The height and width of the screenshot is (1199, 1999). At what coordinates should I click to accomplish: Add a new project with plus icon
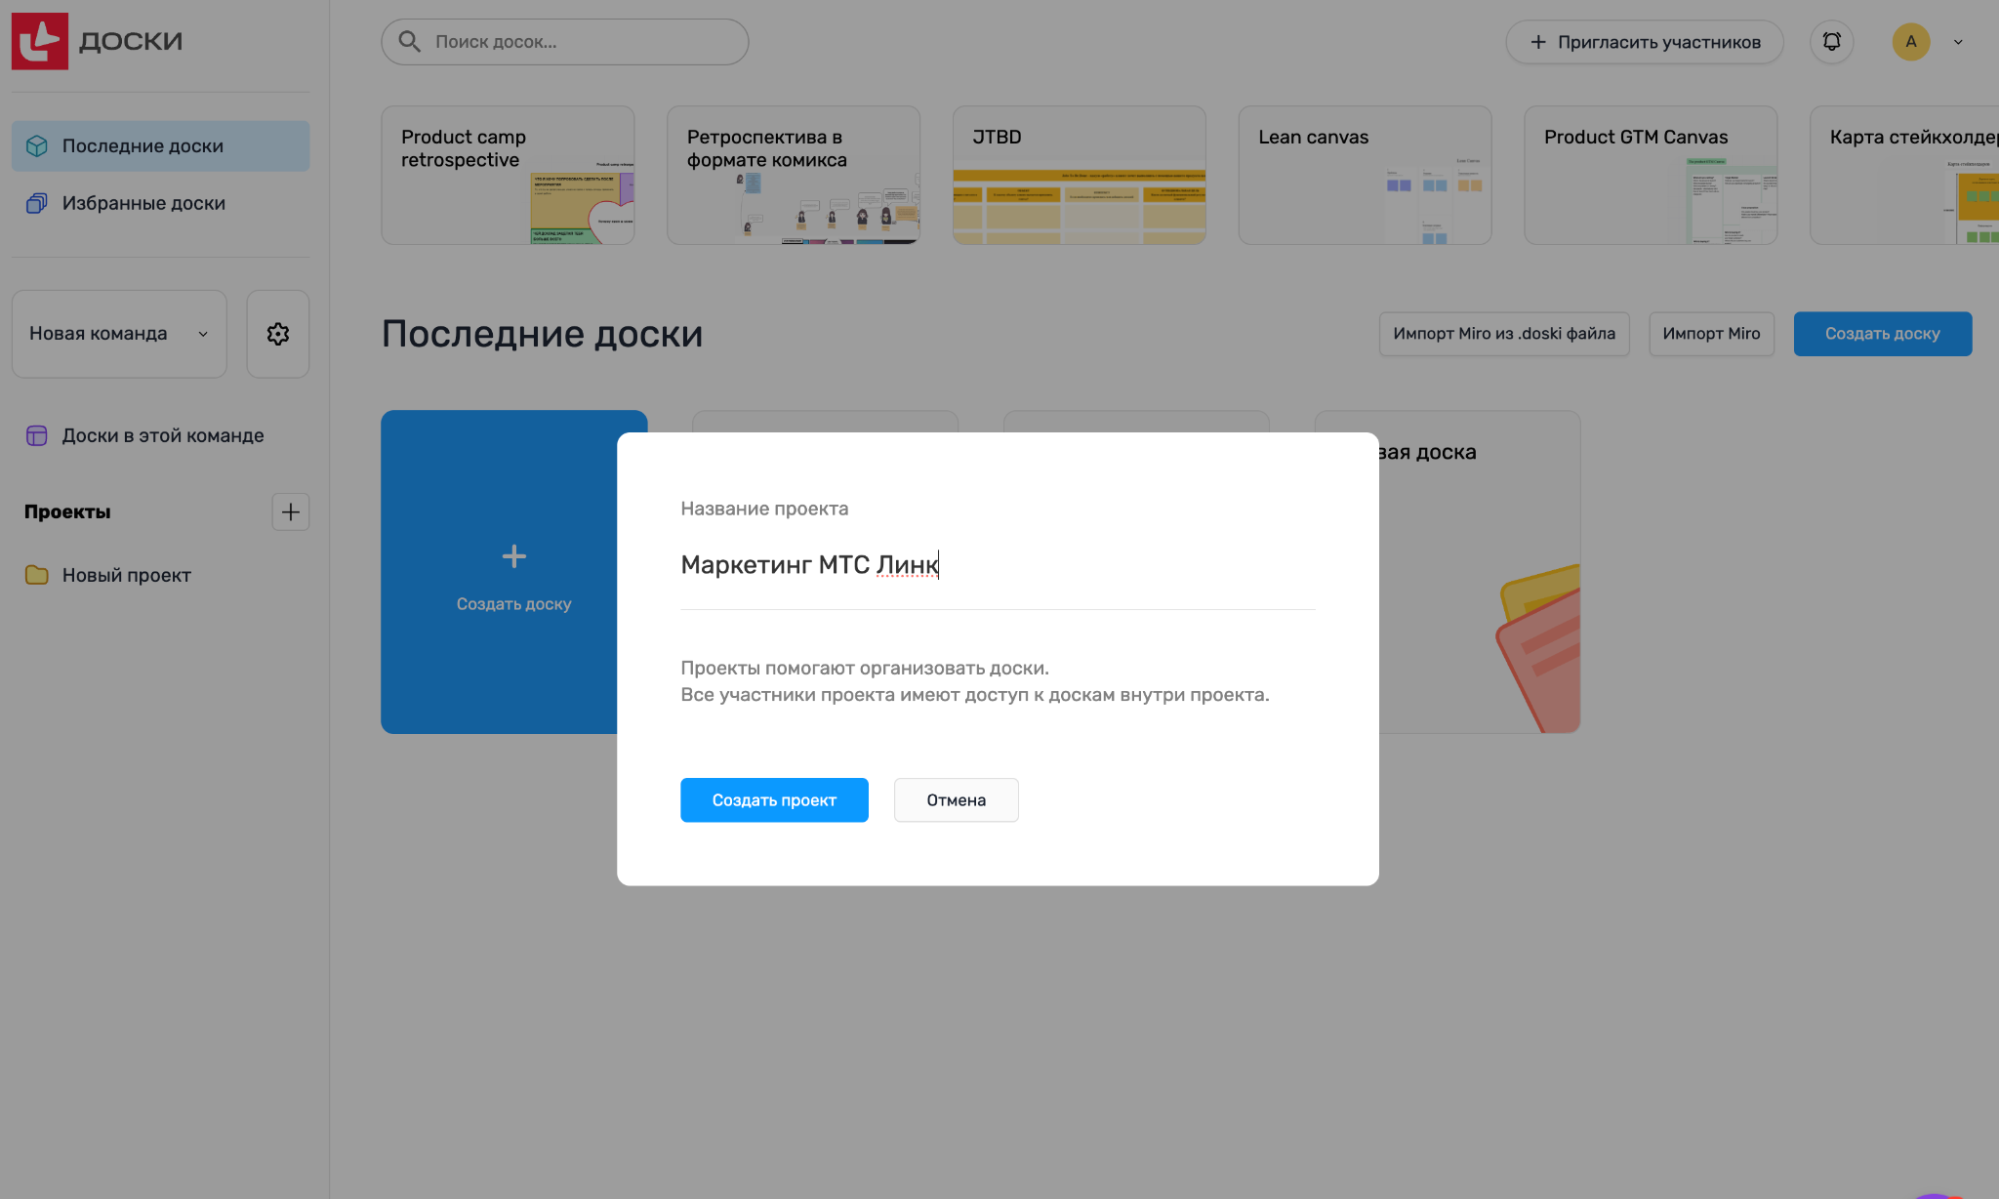[290, 512]
